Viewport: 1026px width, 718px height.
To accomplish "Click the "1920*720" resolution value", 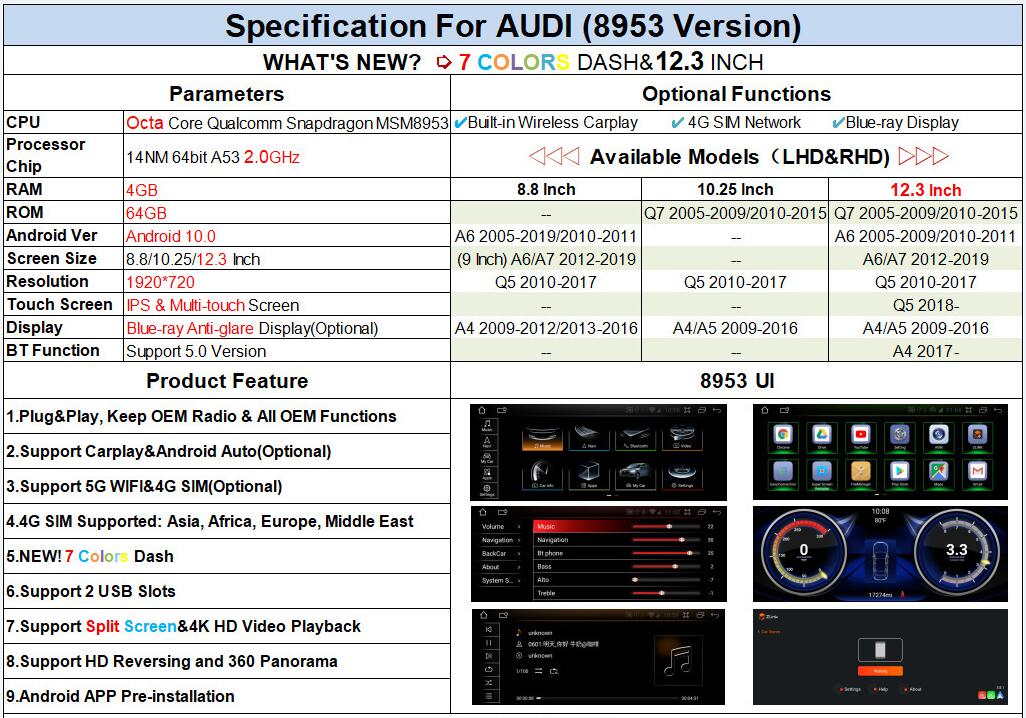I will click(x=160, y=282).
